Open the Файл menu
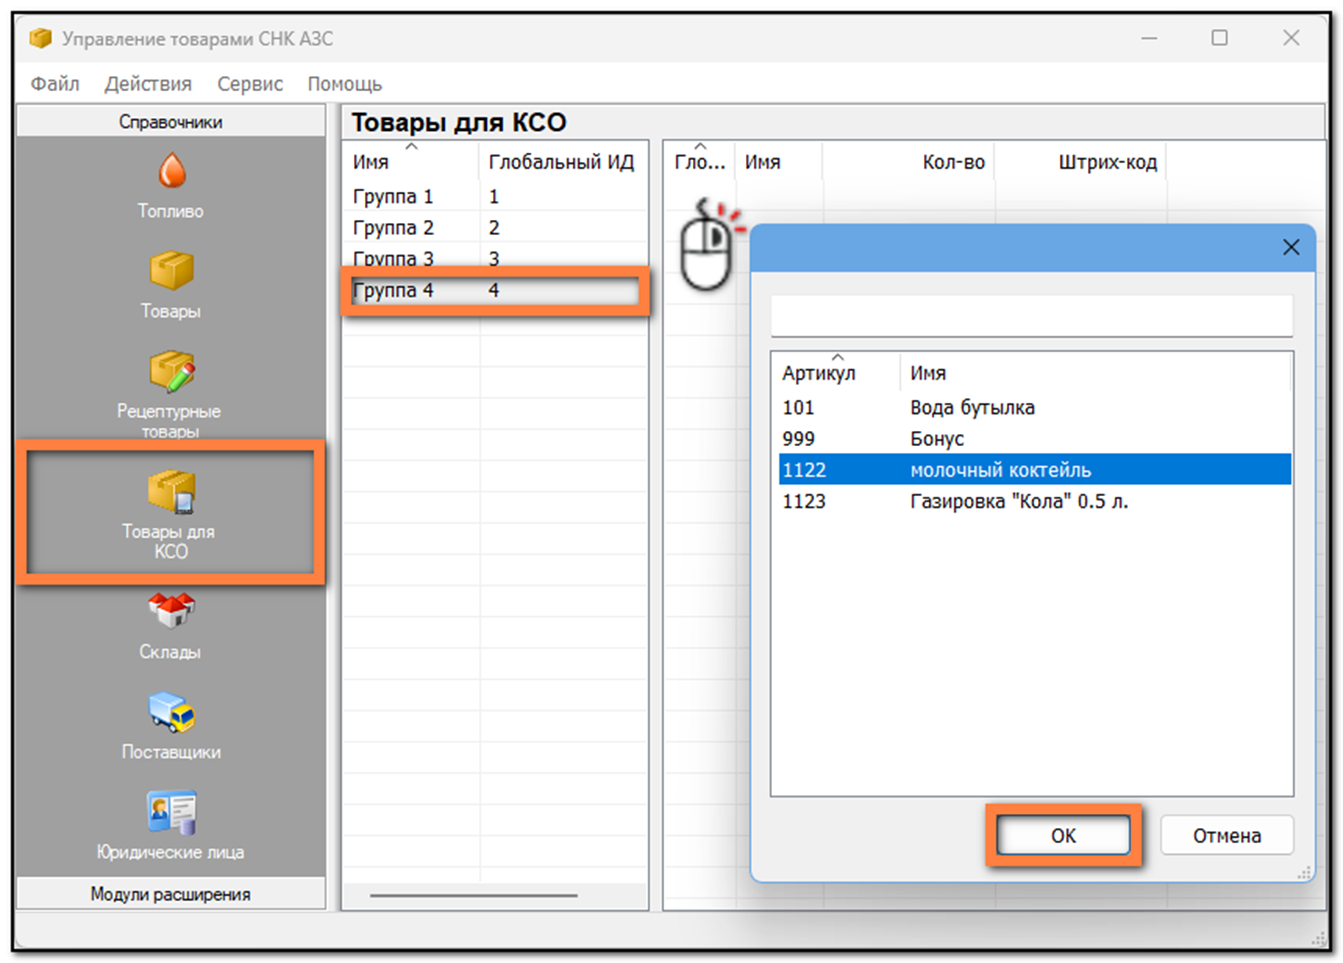Viewport: 1343px width, 963px height. point(55,84)
